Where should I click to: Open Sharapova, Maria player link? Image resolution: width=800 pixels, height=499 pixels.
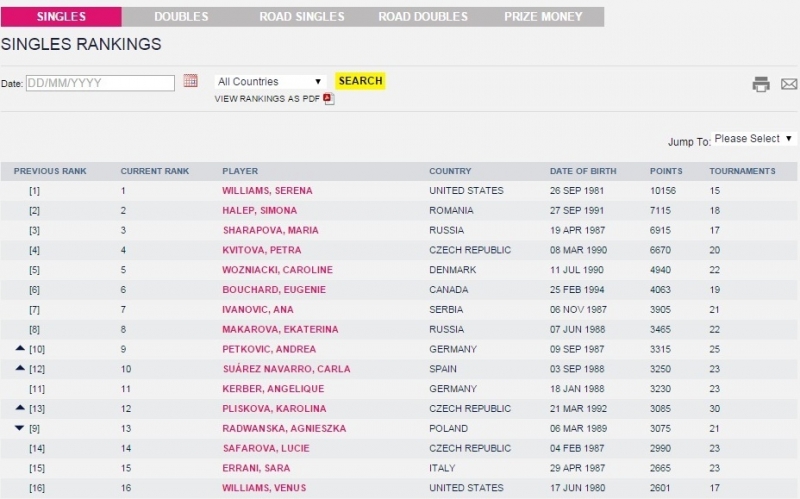(x=270, y=231)
